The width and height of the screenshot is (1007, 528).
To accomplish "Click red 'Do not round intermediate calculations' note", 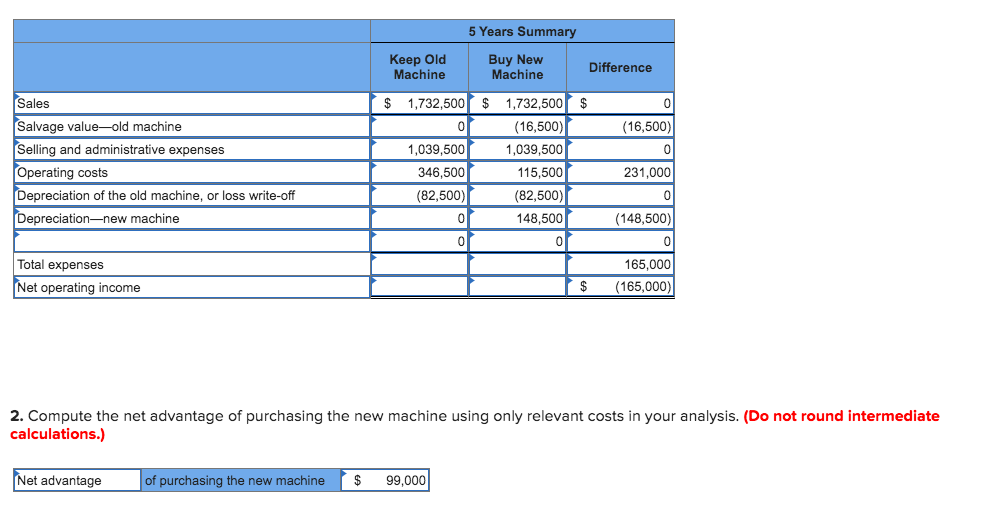I will tap(475, 425).
